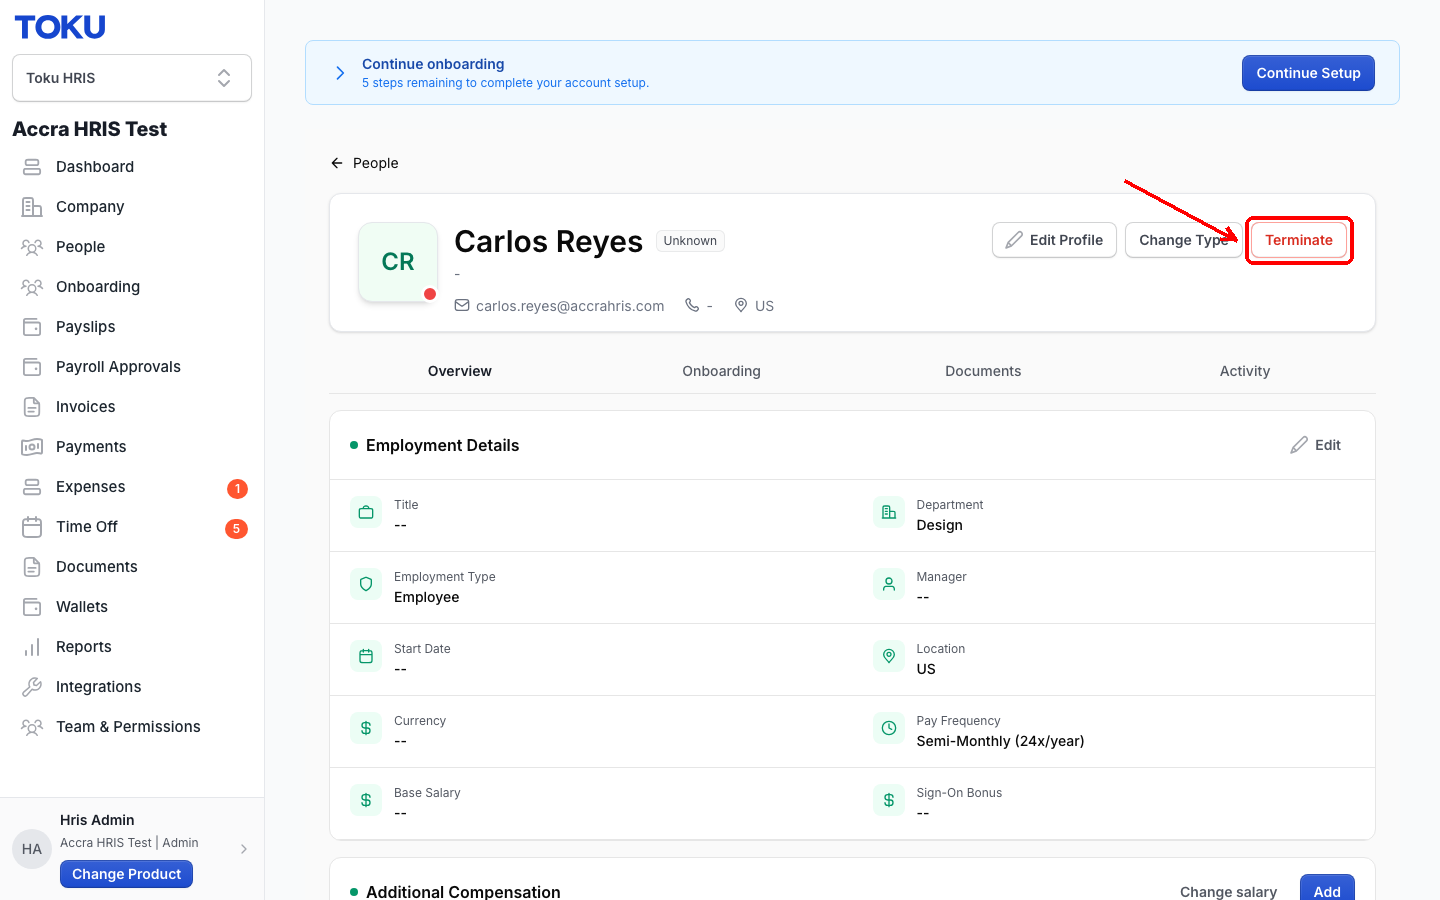1440x900 pixels.
Task: Open the Dashboard sidebar icon
Action: coord(32,167)
